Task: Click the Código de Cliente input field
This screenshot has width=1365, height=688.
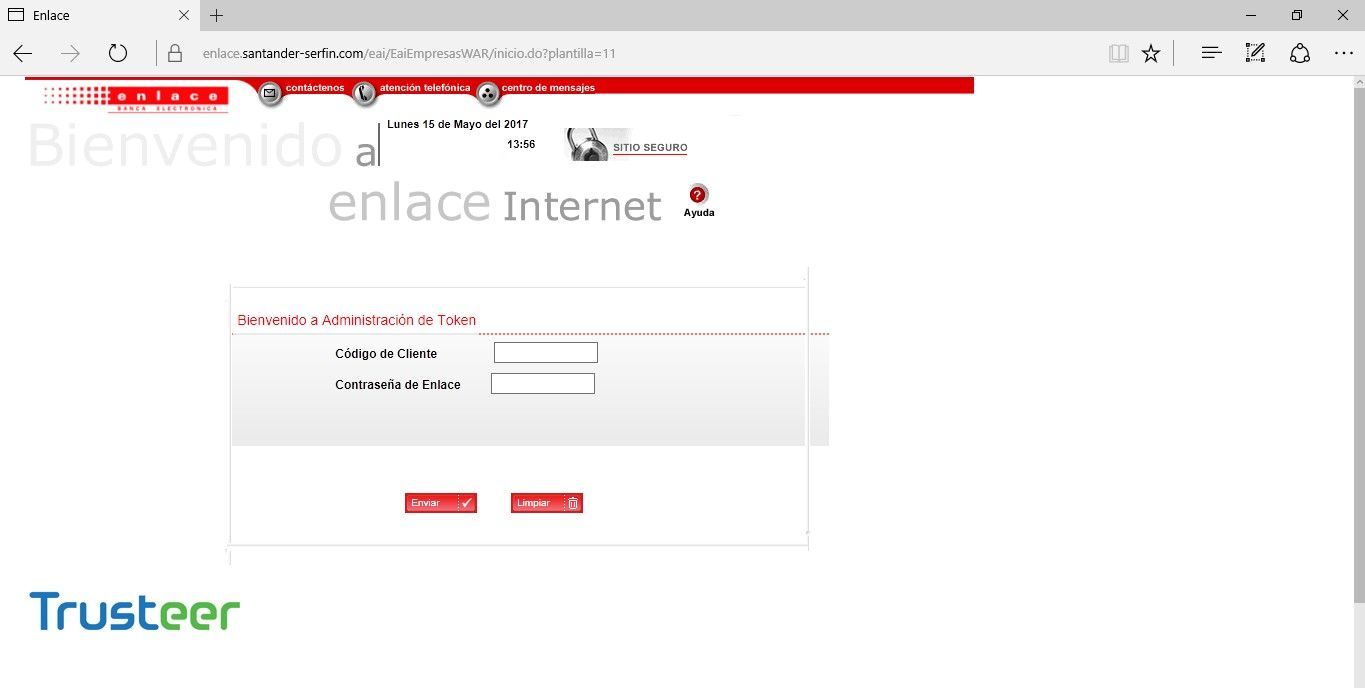Action: pos(545,352)
